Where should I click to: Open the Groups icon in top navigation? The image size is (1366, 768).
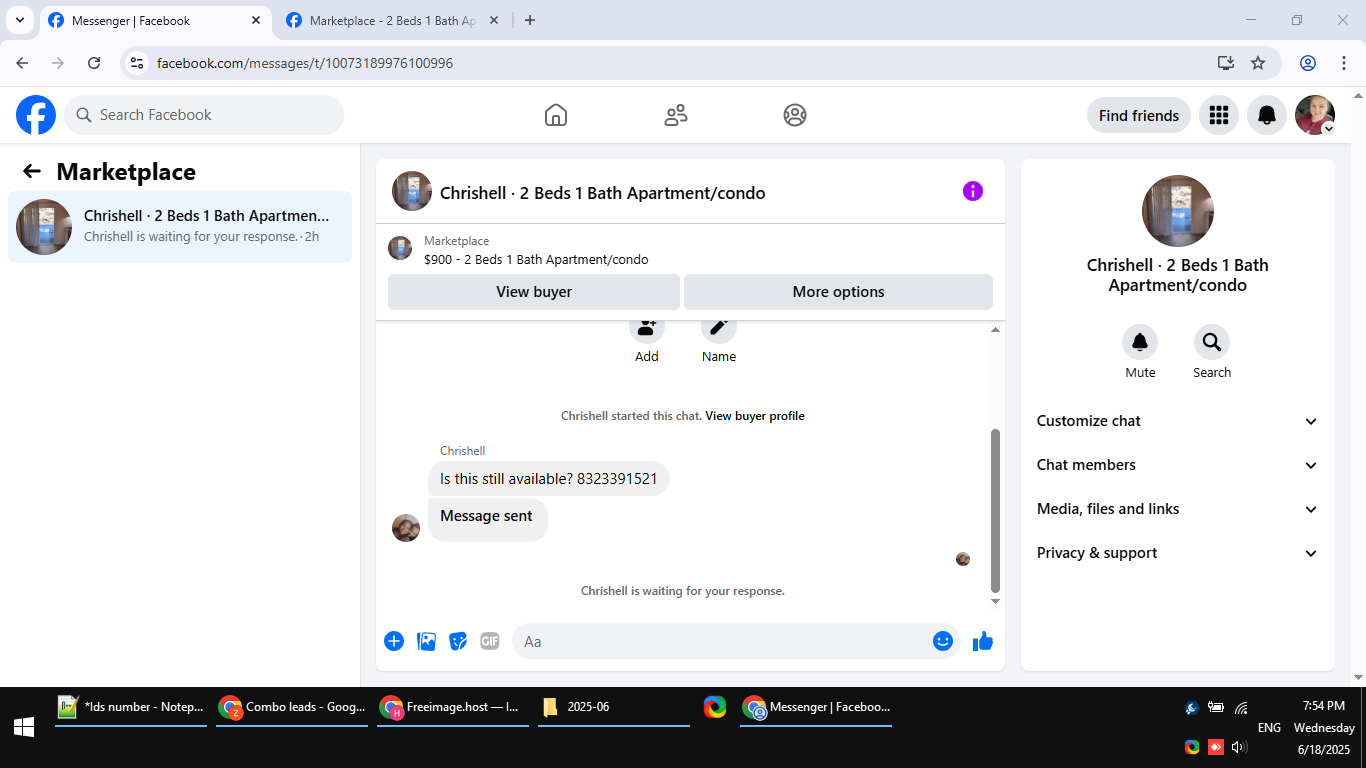[795, 115]
